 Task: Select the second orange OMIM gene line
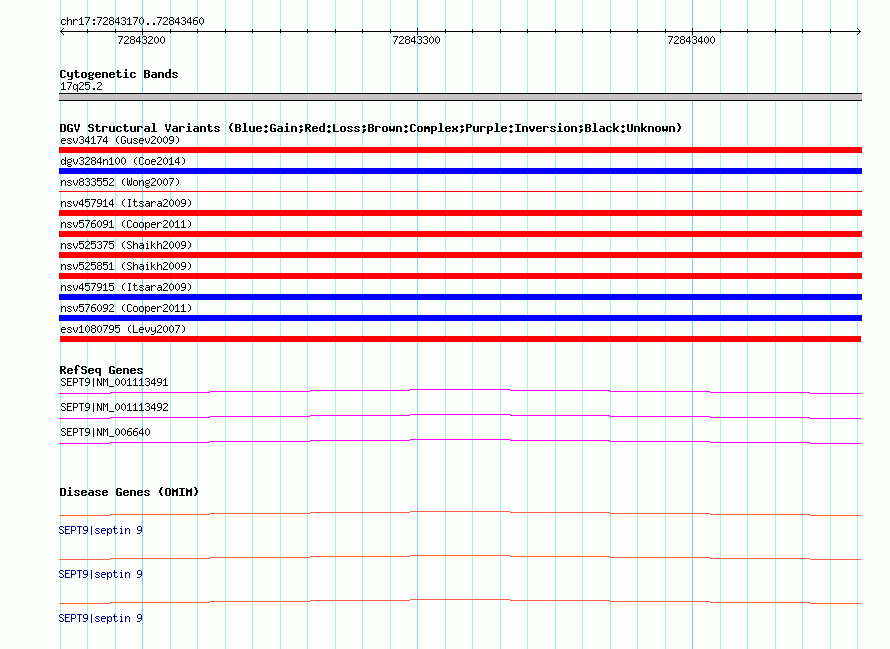tap(460, 558)
